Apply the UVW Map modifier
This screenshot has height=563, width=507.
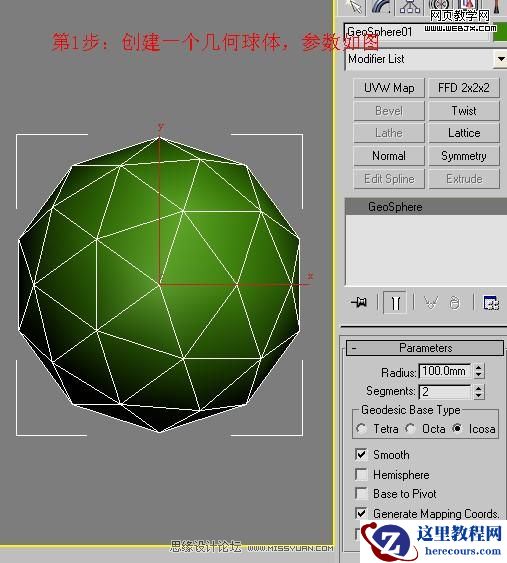[x=389, y=88]
